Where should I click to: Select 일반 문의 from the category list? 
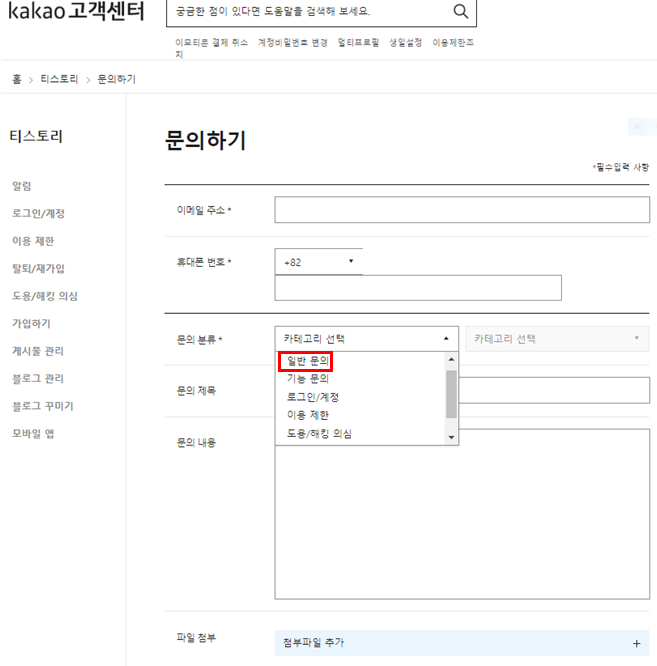tap(308, 361)
